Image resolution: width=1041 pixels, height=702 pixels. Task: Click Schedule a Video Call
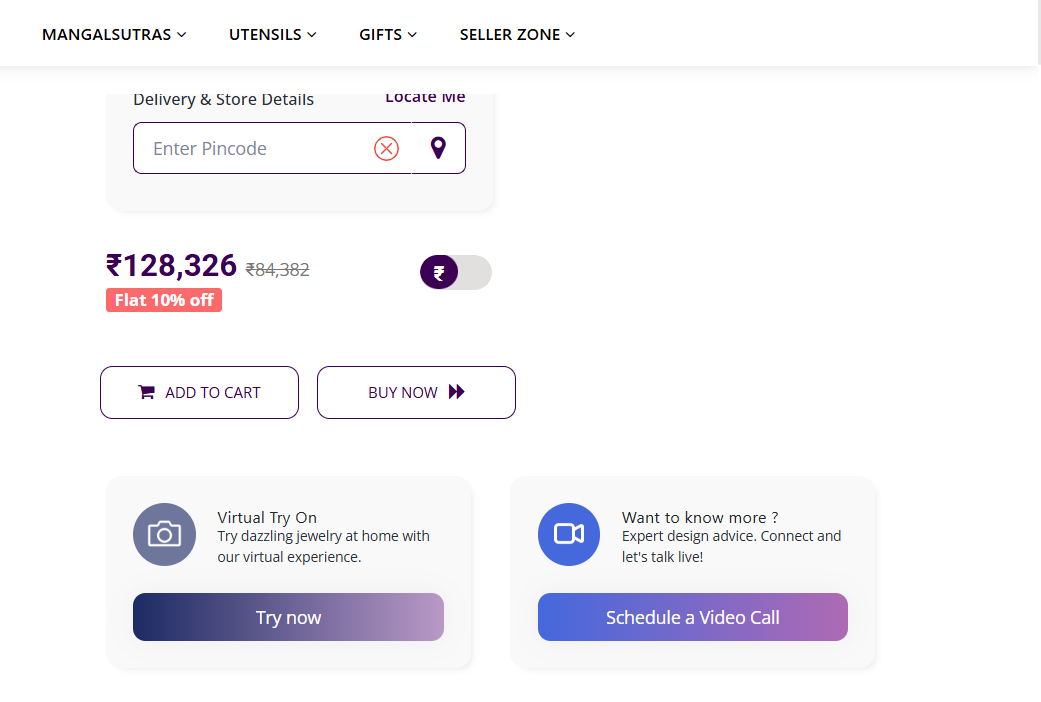(692, 617)
